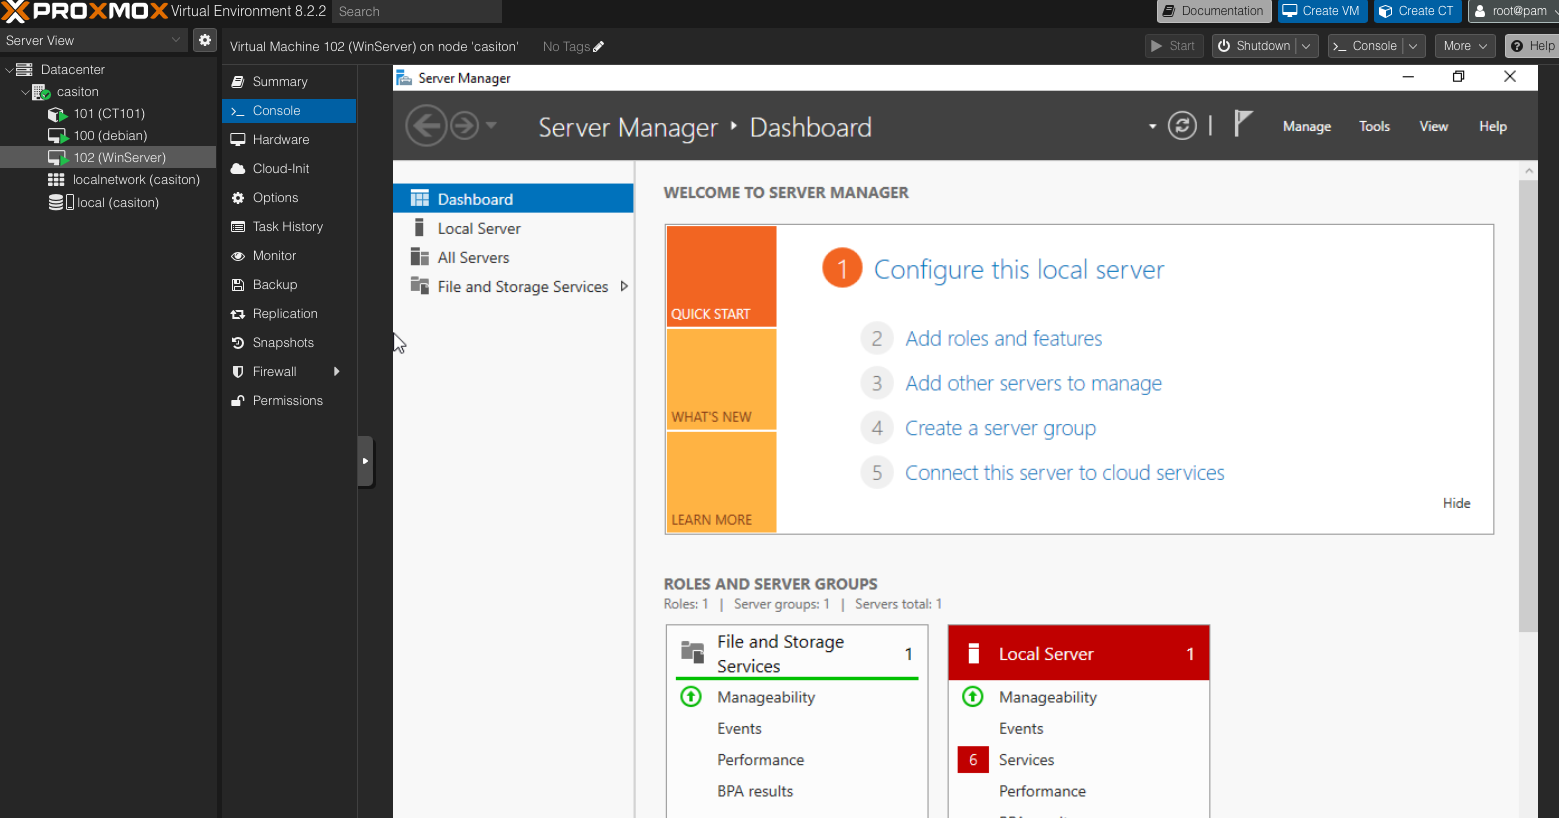Click the Server Manager vertical scrollbar
1559x818 pixels.
[x=1527, y=400]
